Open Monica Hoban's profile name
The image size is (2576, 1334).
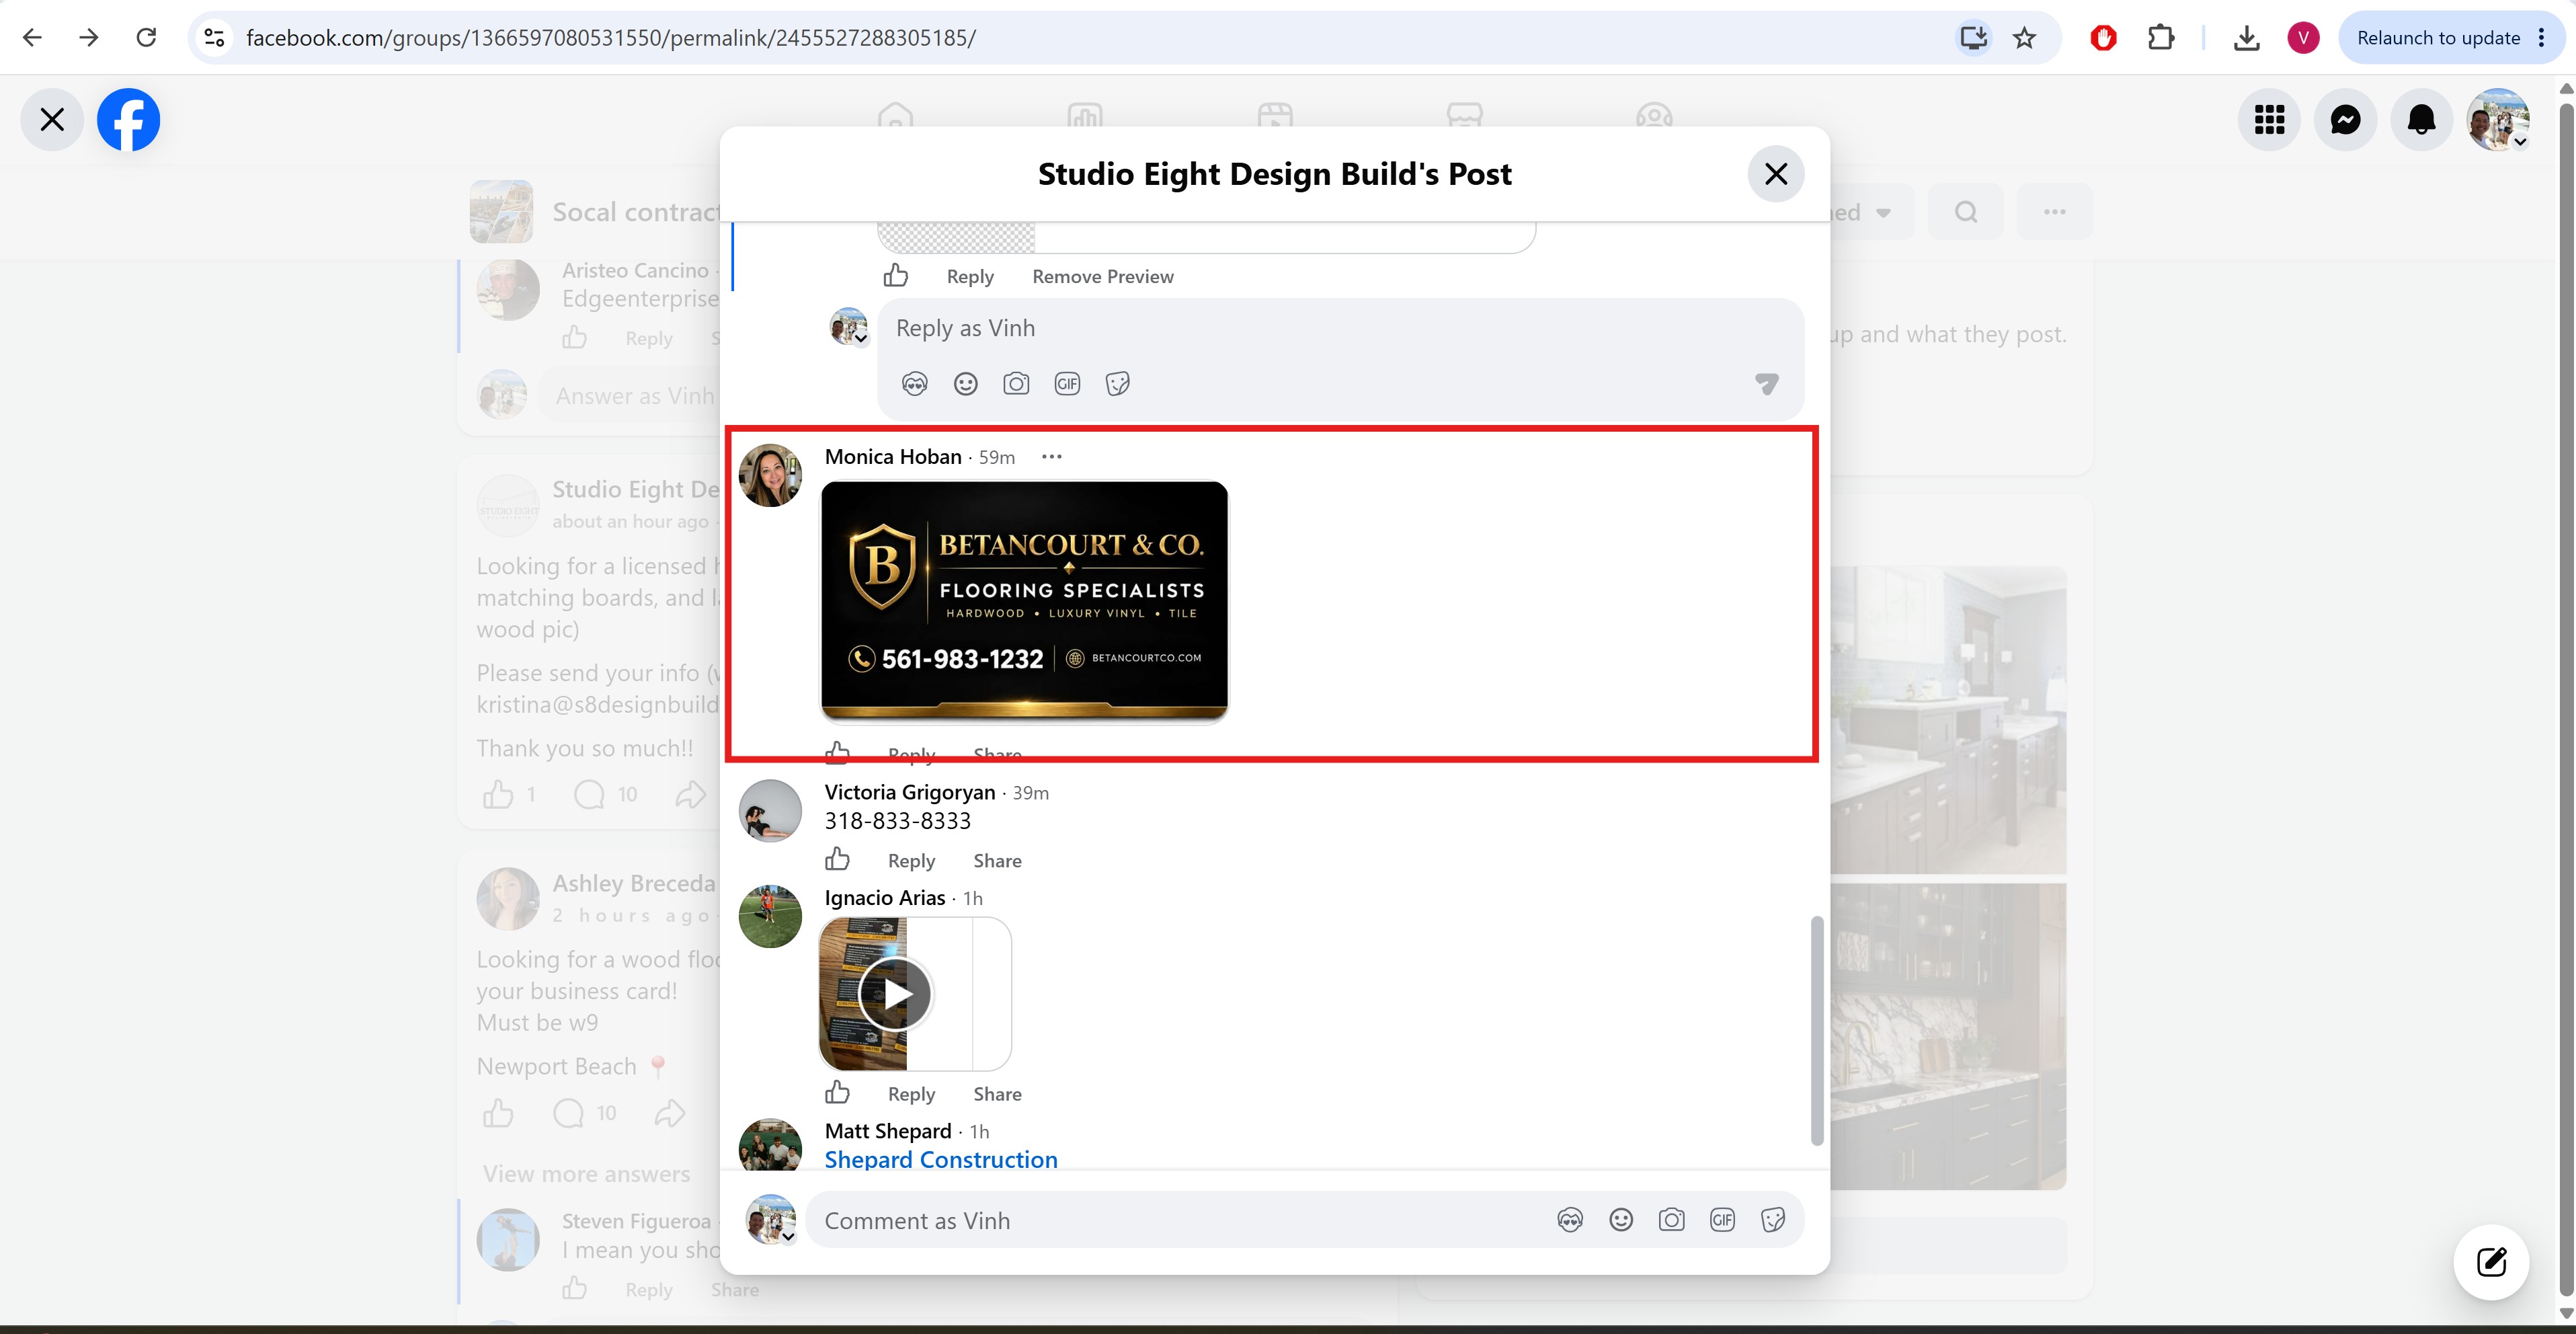pyautogui.click(x=892, y=457)
